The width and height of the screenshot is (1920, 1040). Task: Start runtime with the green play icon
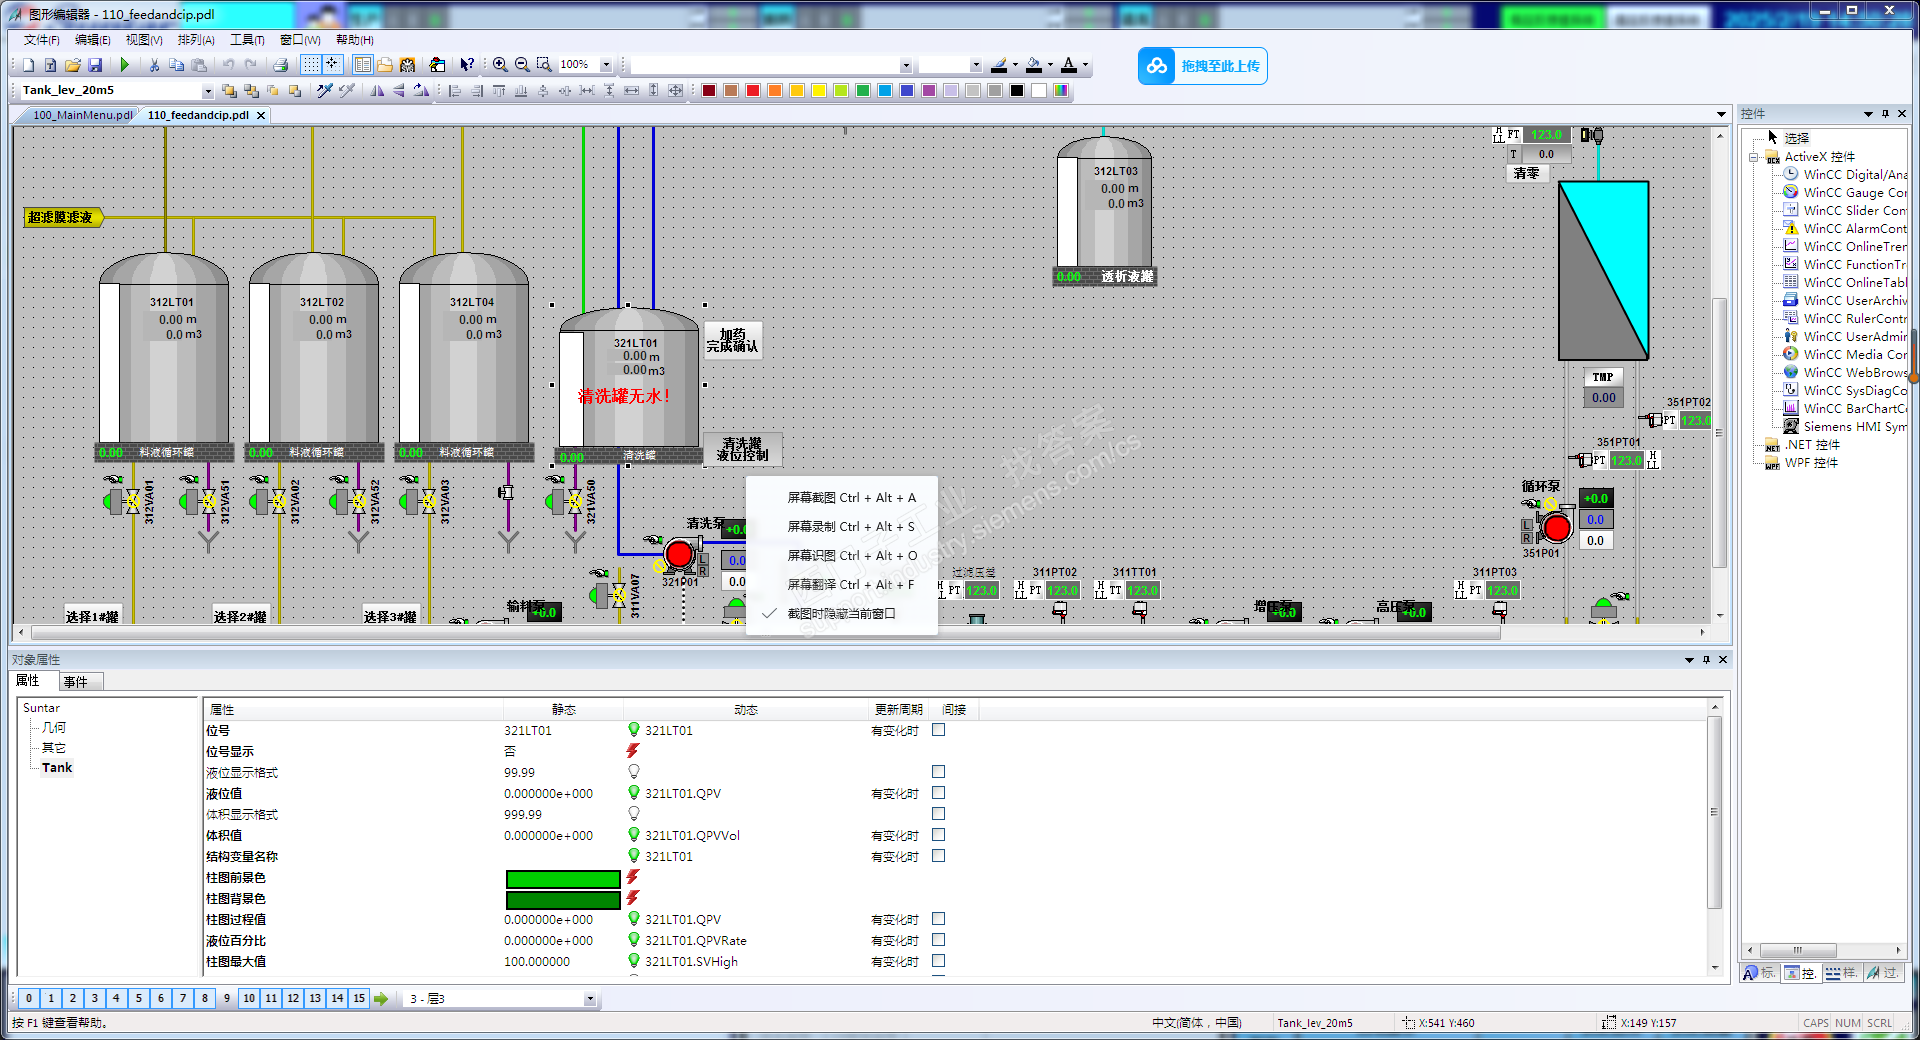(x=124, y=65)
